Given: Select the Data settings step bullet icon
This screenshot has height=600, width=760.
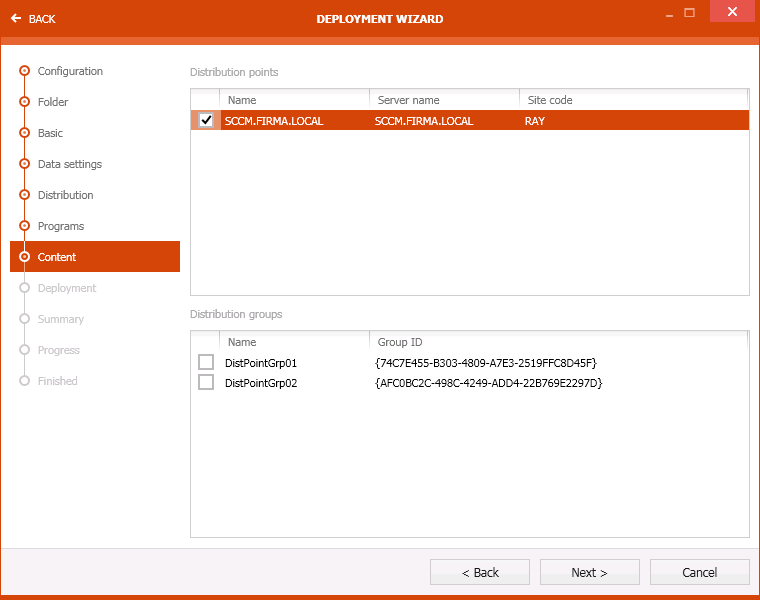Looking at the screenshot, I should coord(24,164).
